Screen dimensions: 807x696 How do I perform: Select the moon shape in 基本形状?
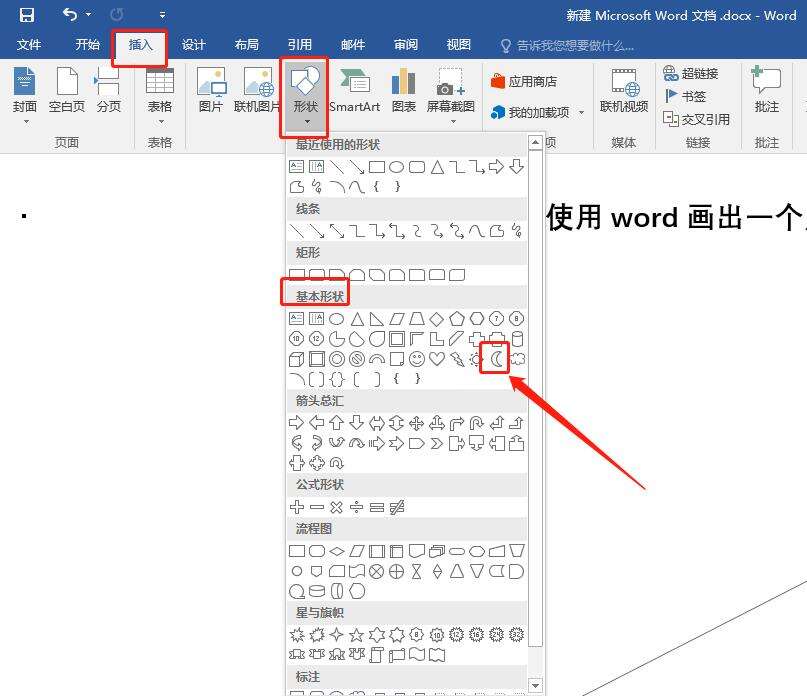[x=496, y=359]
